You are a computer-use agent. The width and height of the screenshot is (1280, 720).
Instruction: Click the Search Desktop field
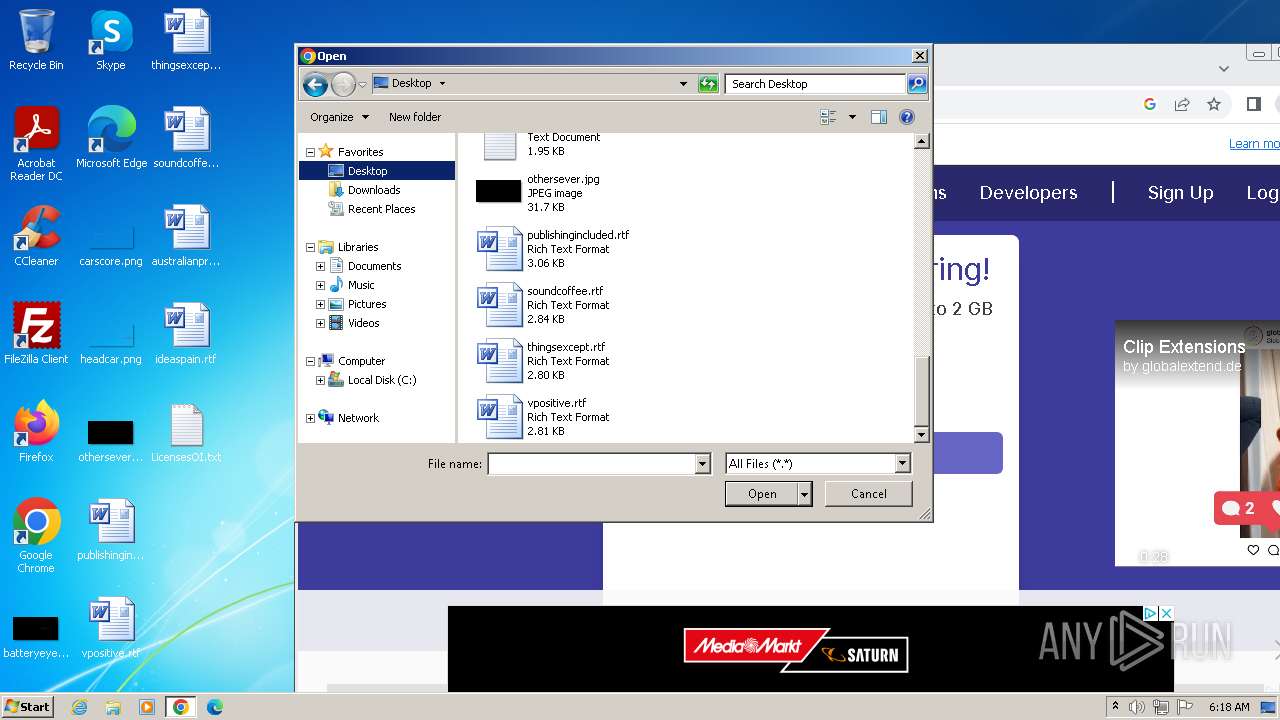[816, 84]
